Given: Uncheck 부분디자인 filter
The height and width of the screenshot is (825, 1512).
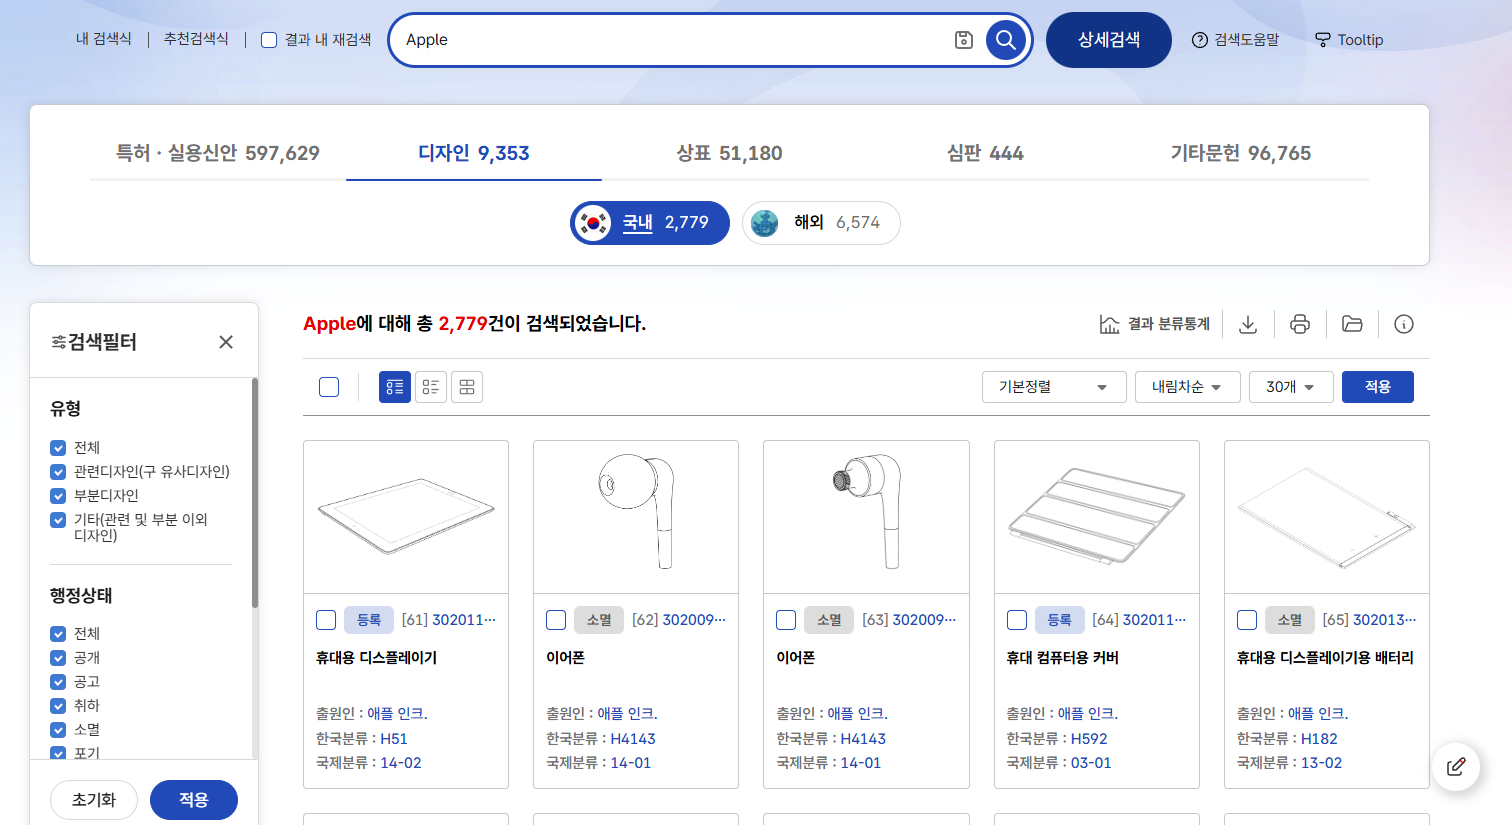Looking at the screenshot, I should 58,496.
